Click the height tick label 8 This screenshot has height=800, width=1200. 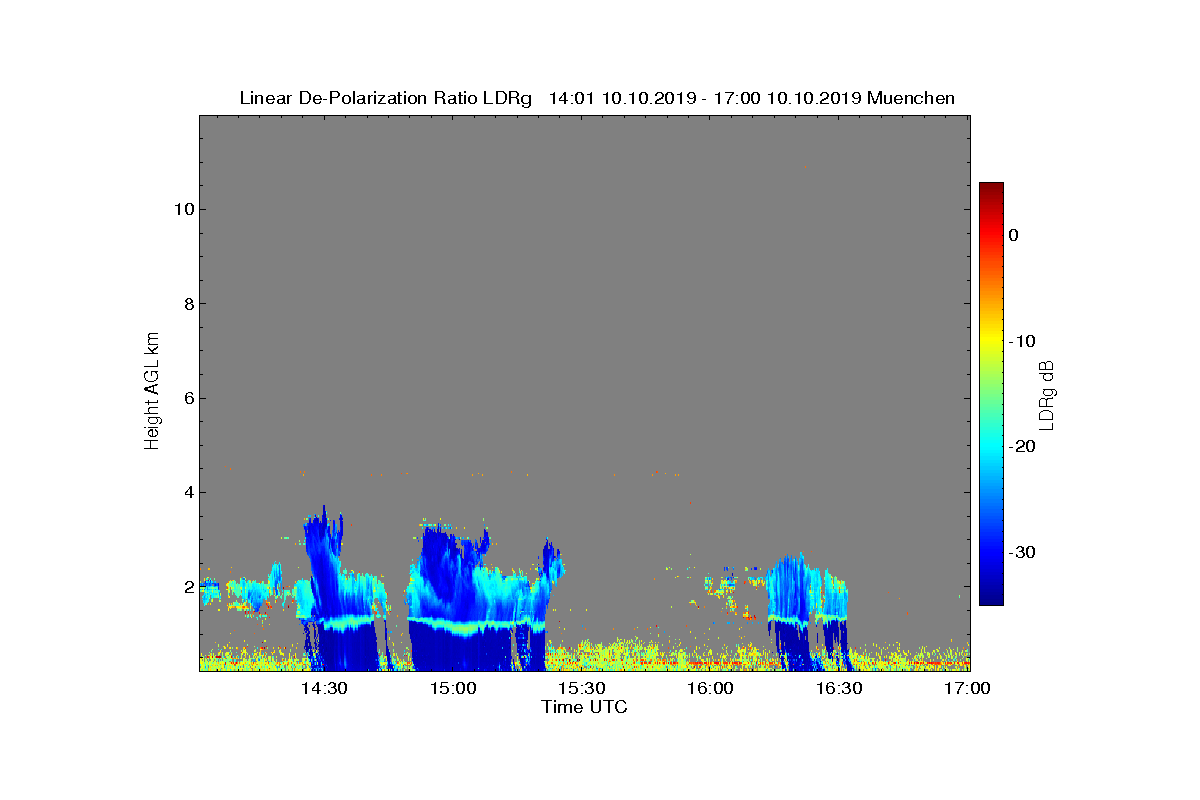[x=187, y=304]
